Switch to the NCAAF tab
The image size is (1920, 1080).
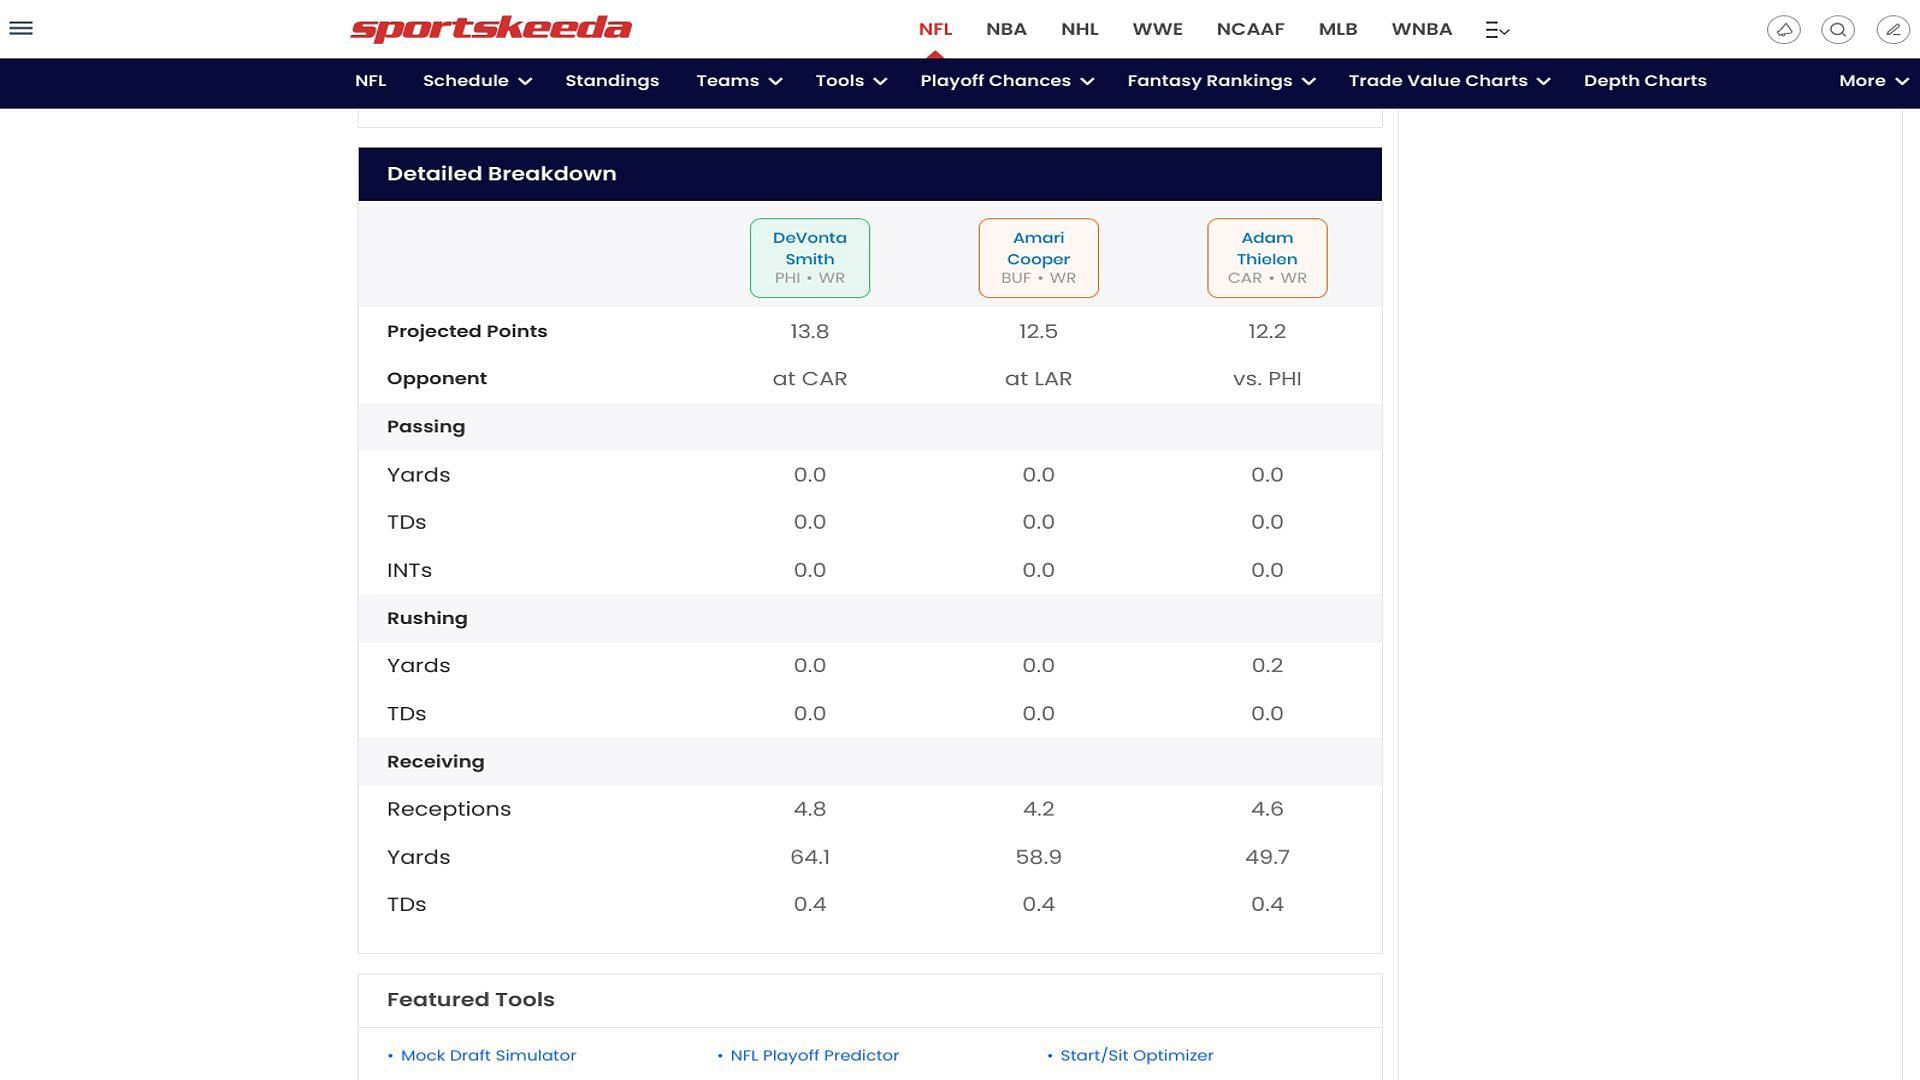1250,29
